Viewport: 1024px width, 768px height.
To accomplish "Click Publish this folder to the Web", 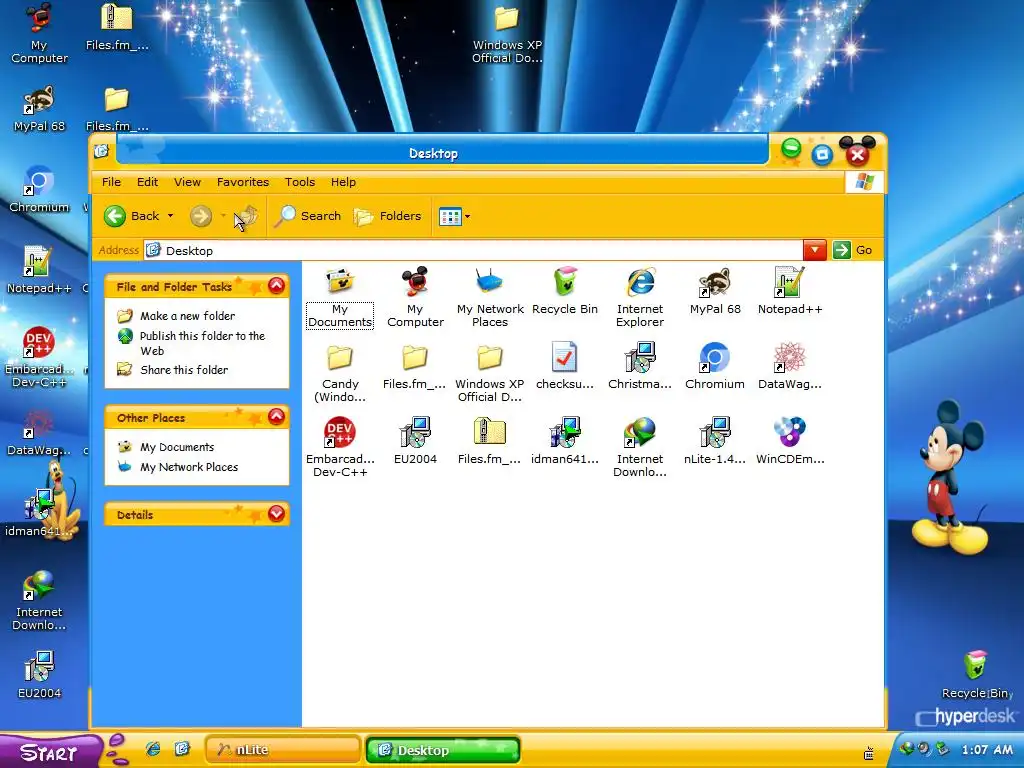I will click(x=202, y=343).
